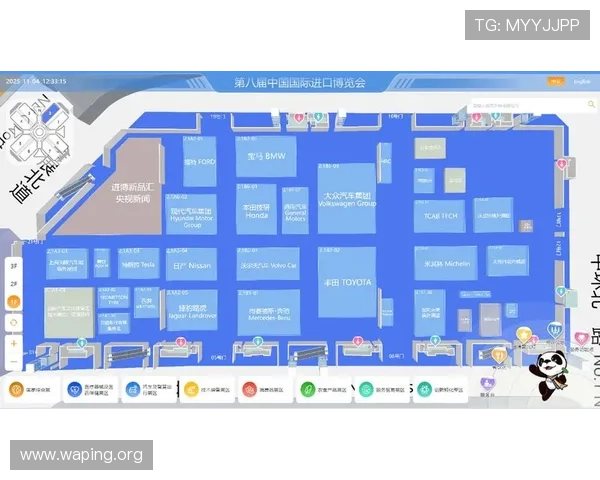Screen dimensions: 600x480
Task: Click the orange icon in bottom category bar
Action: 17,390
